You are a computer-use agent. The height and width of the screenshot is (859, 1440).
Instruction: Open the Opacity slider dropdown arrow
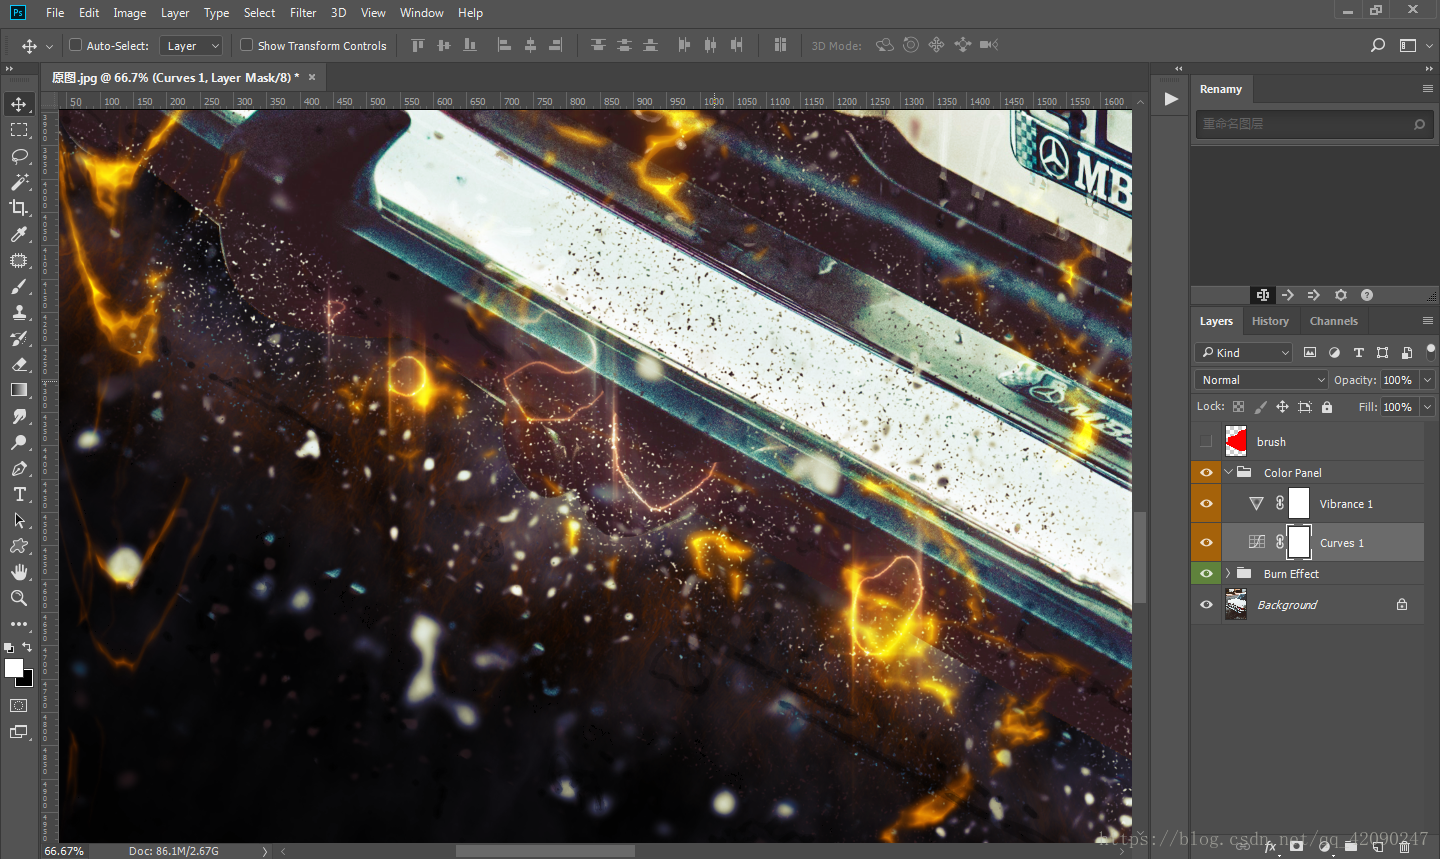point(1427,380)
